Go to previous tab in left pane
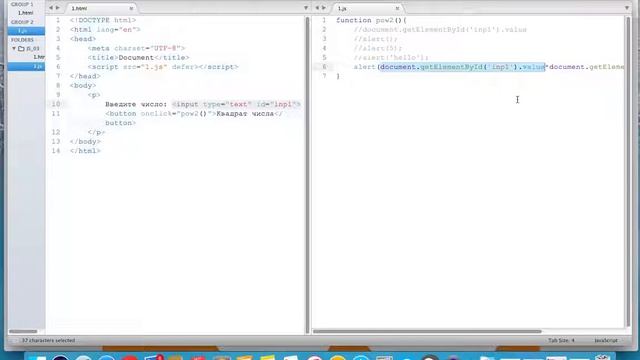The width and height of the screenshot is (640, 360). tap(51, 8)
